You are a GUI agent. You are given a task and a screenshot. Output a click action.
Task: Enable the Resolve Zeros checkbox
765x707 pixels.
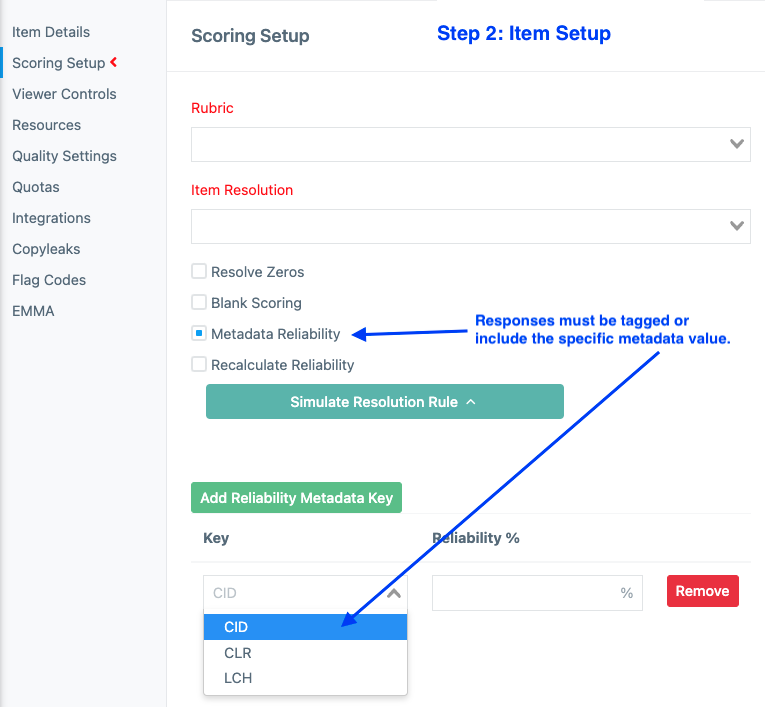(x=199, y=271)
